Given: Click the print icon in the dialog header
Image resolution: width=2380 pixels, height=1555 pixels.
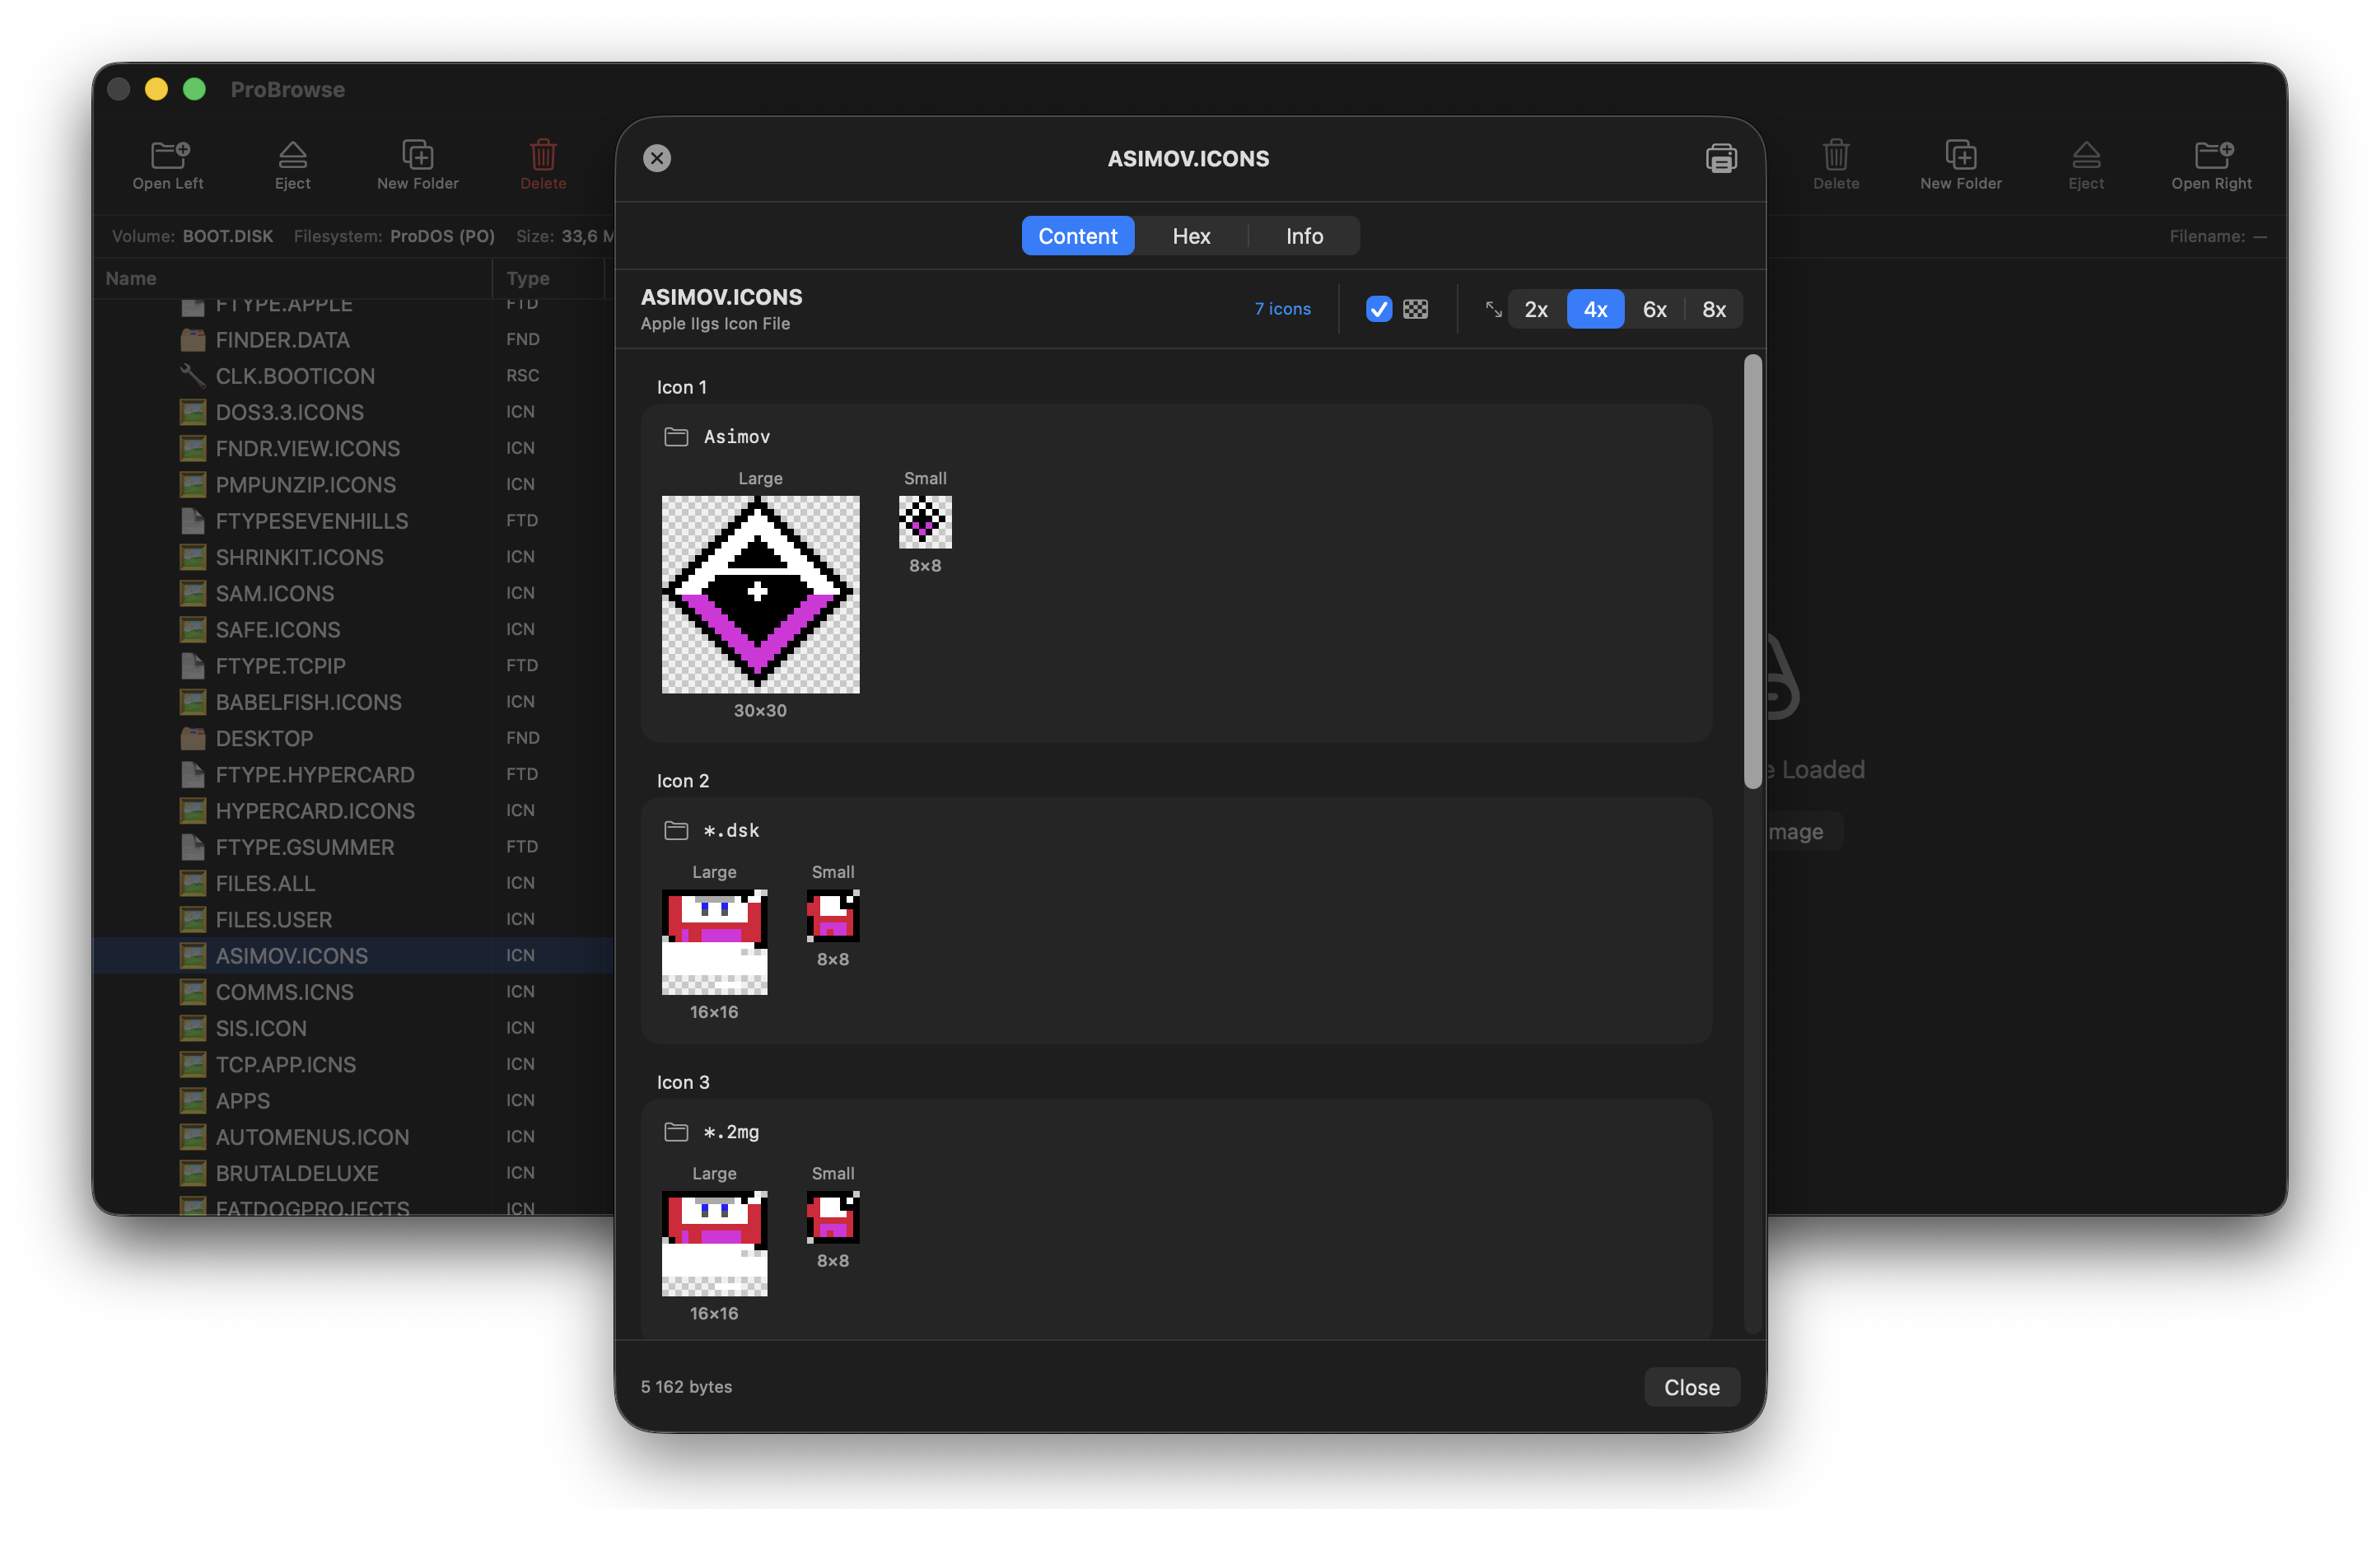Looking at the screenshot, I should click(x=1720, y=158).
